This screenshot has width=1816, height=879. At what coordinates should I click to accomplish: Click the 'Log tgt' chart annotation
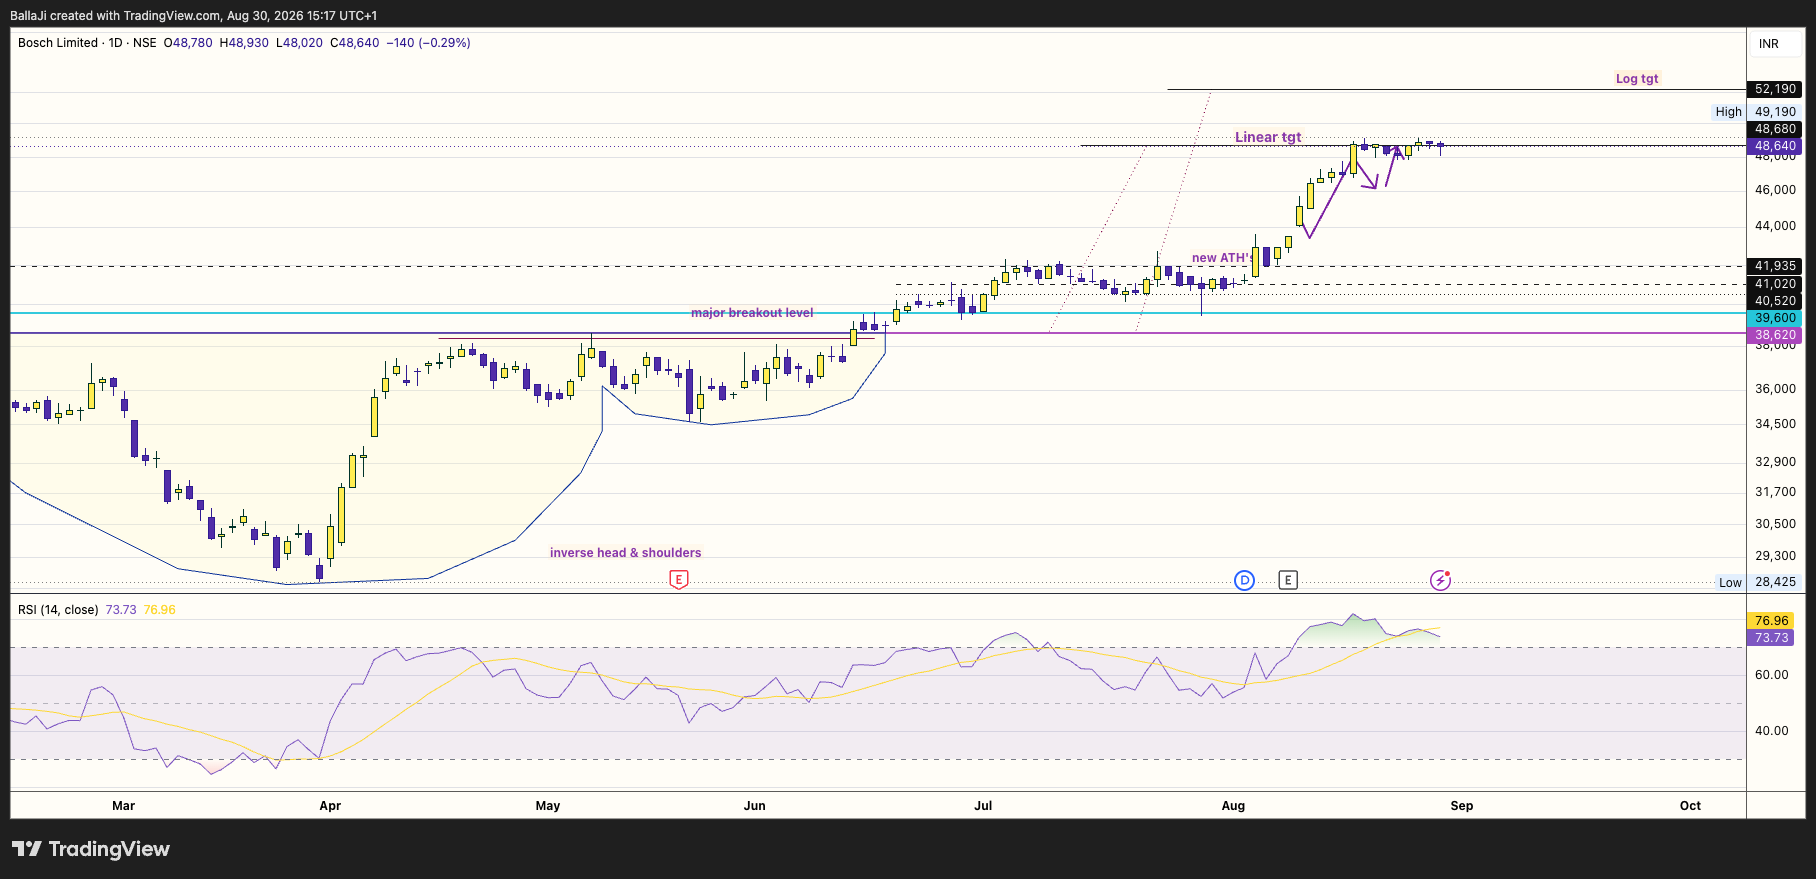click(1637, 79)
